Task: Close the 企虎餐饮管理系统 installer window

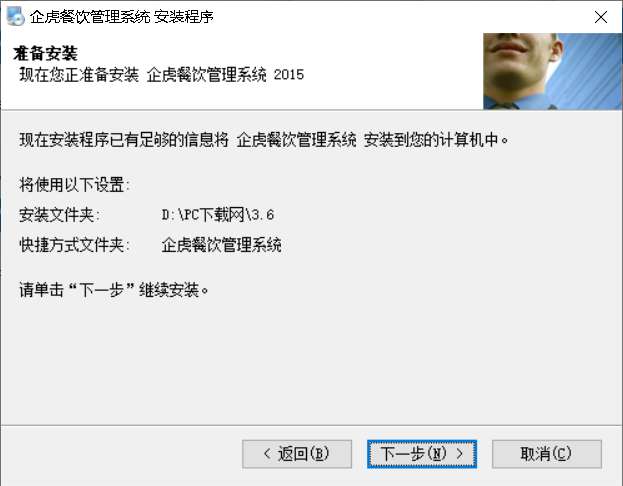Action: (x=600, y=17)
